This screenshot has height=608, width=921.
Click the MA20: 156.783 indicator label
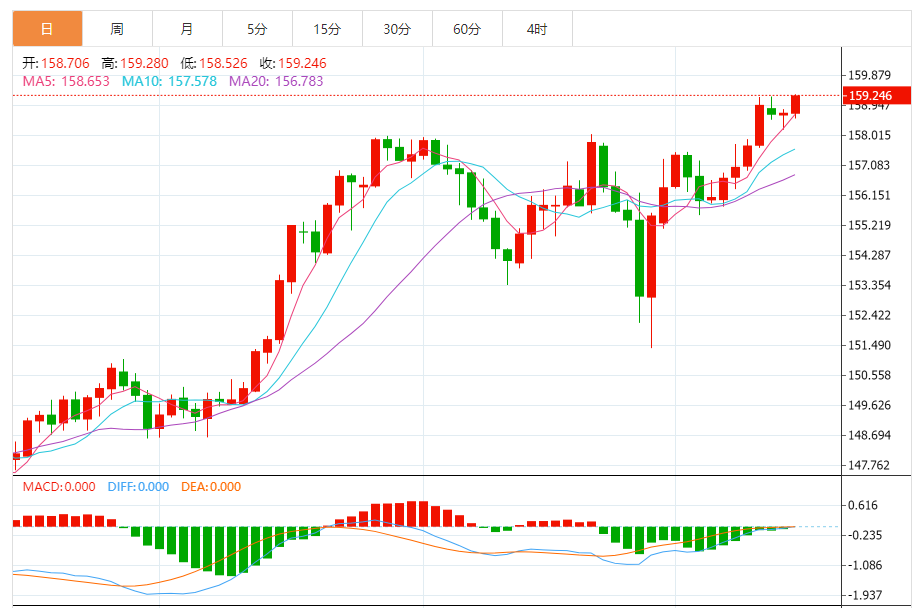coord(276,81)
